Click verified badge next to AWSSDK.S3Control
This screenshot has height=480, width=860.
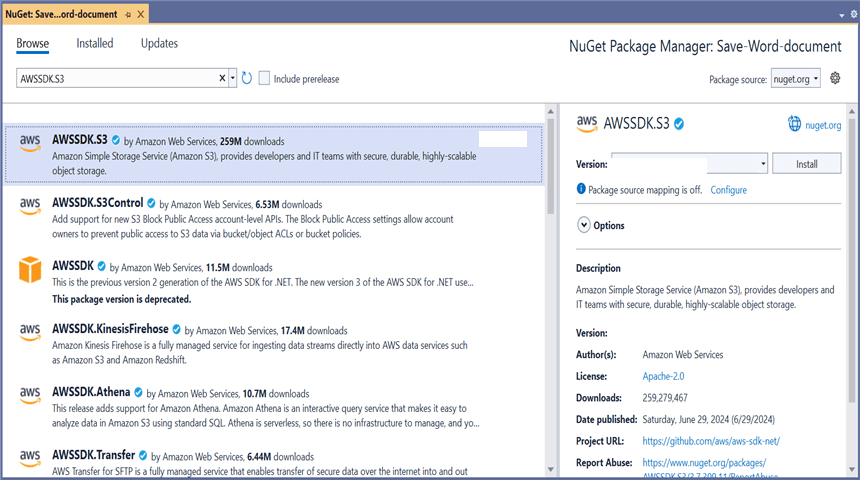coord(151,204)
